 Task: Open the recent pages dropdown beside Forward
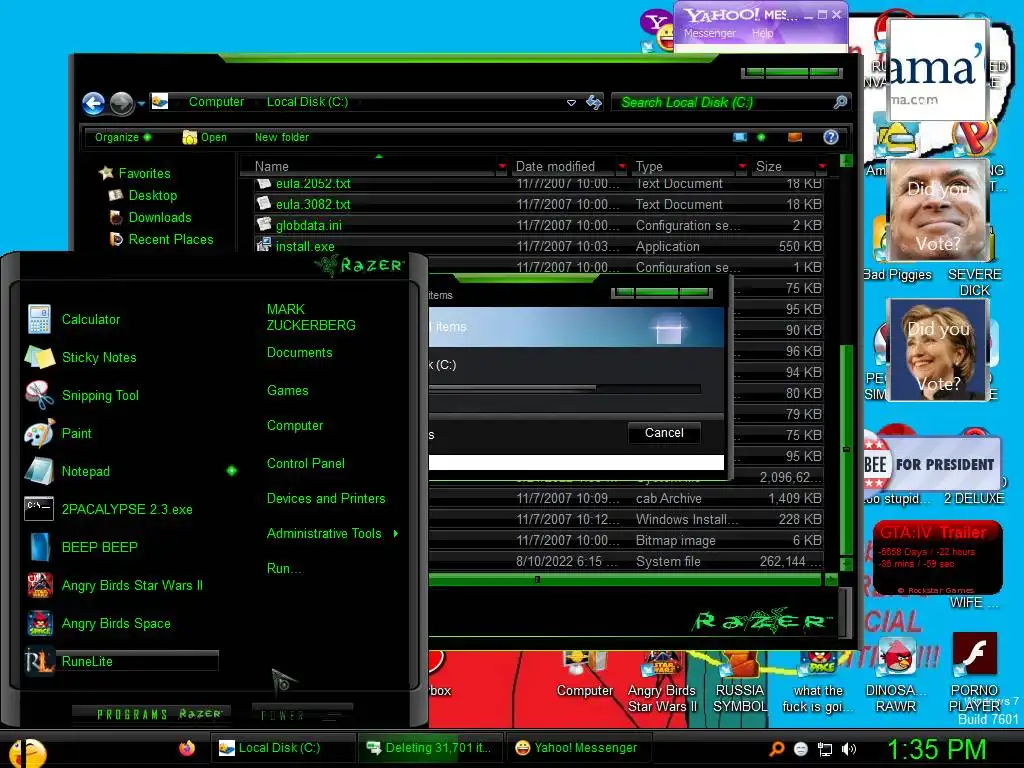[x=141, y=104]
